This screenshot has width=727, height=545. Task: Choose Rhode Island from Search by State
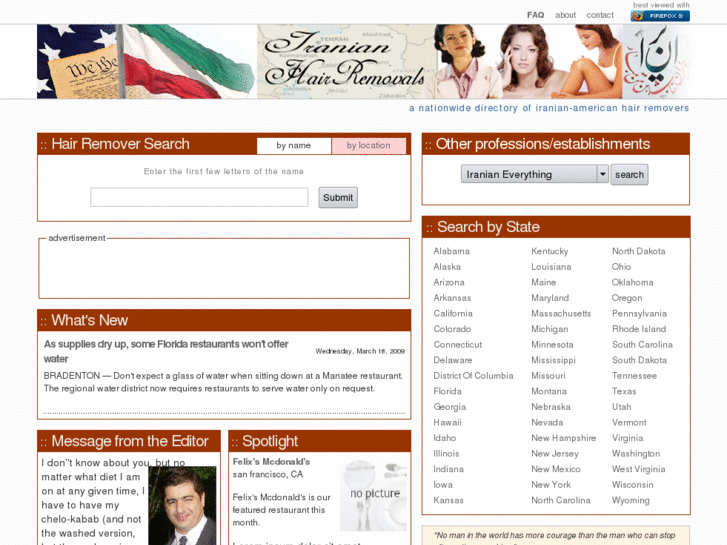click(639, 329)
